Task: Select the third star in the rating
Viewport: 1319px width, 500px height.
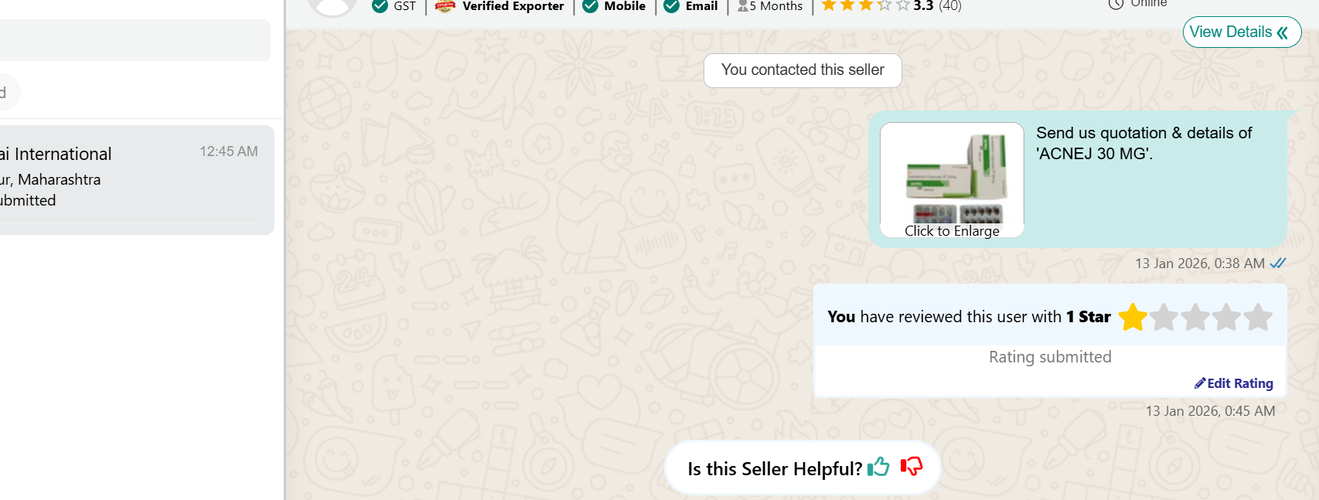Action: point(1195,317)
